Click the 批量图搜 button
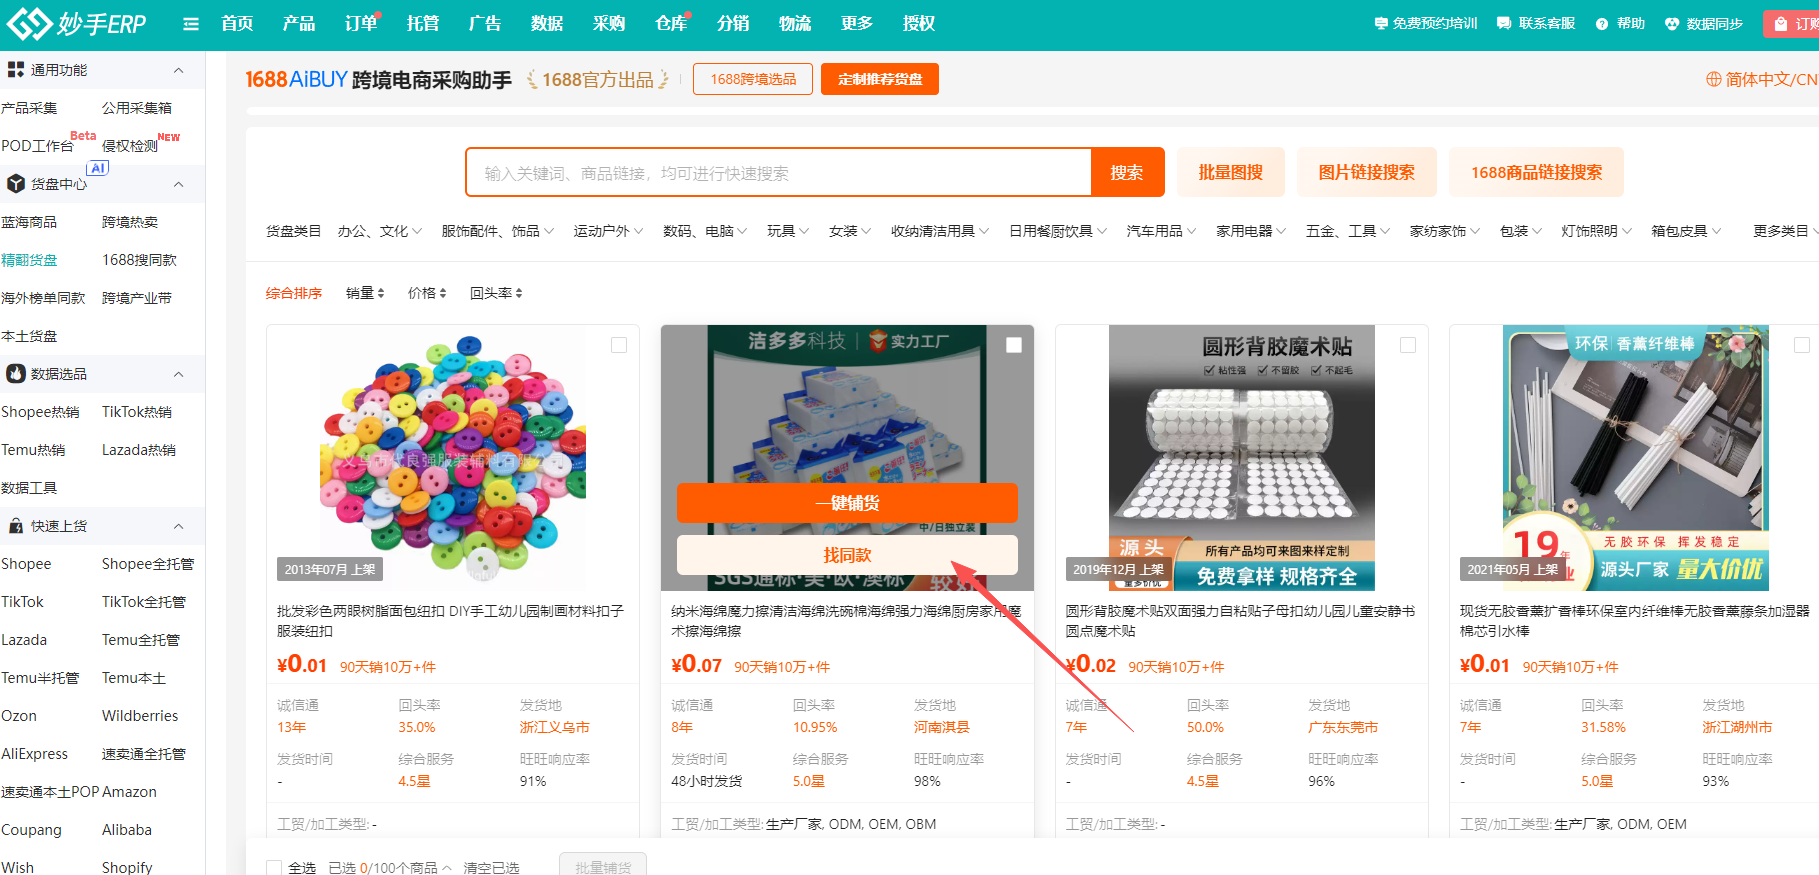Screen dimensions: 1819x875 click(x=1231, y=172)
